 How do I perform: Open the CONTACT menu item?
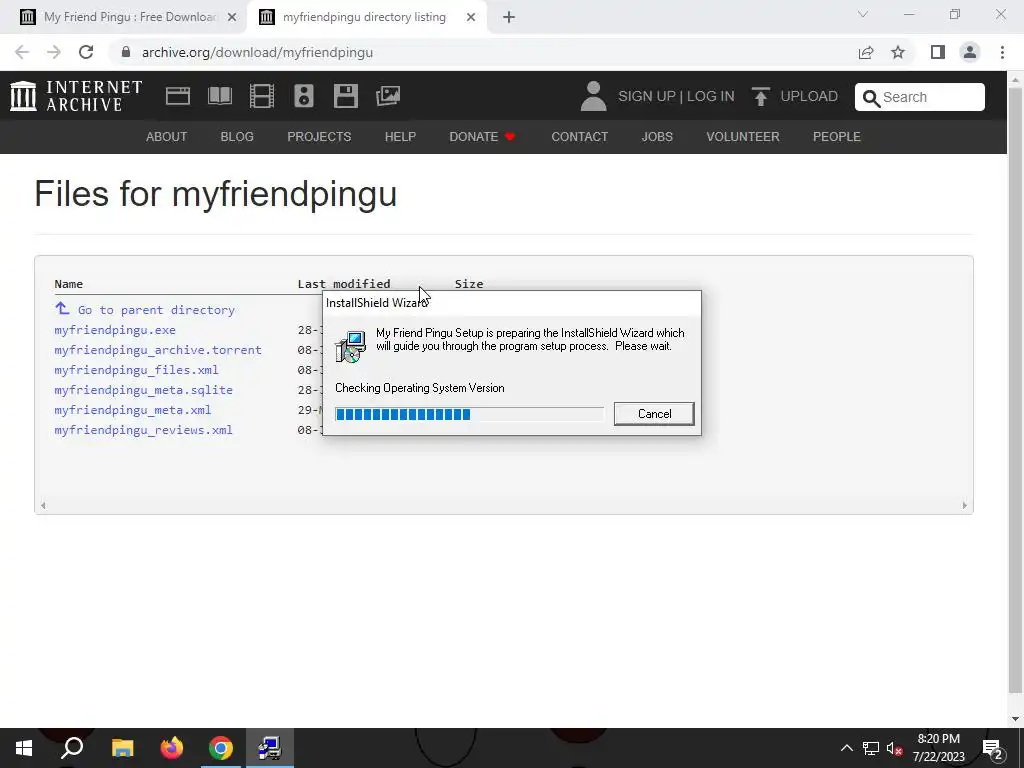[579, 136]
